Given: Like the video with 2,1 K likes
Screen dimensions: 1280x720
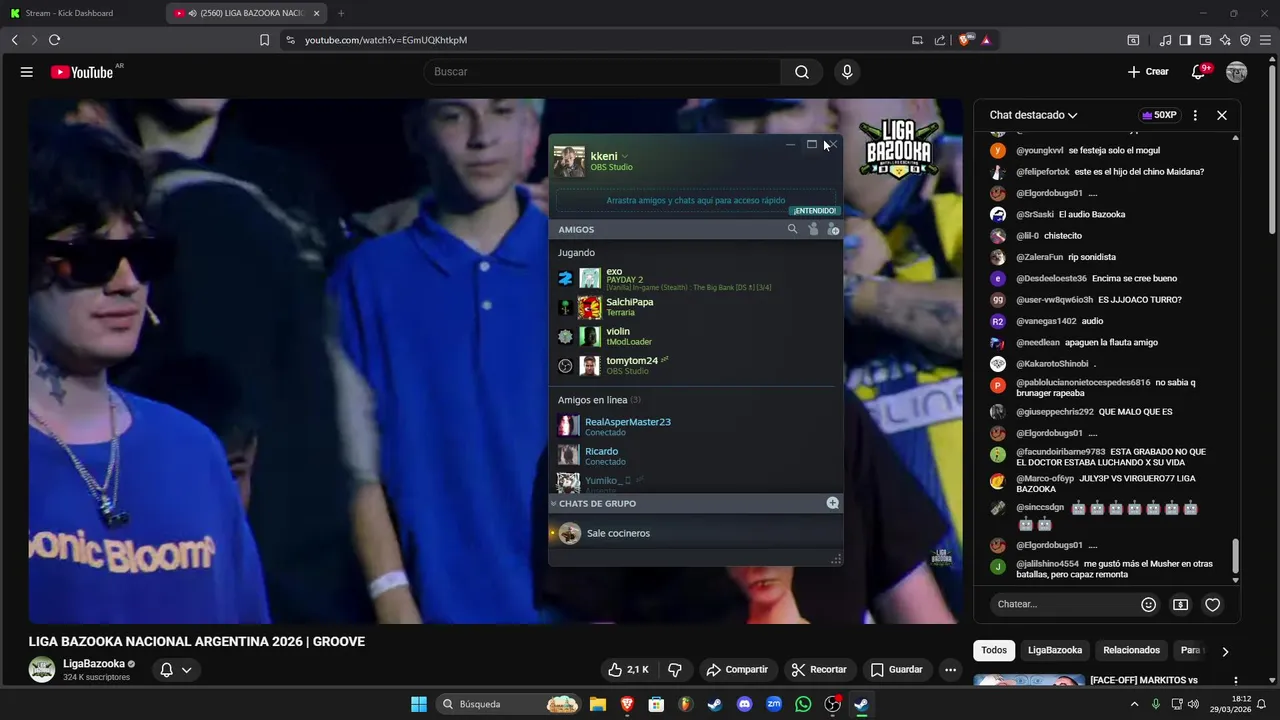Looking at the screenshot, I should (x=628, y=669).
